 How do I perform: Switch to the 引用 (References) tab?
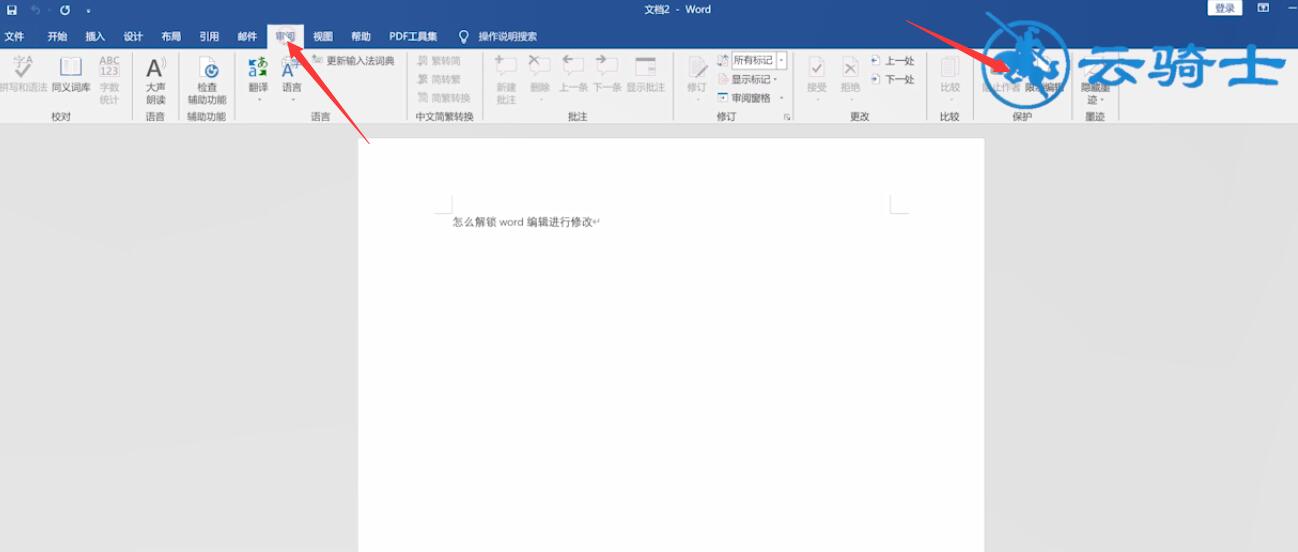pos(209,37)
